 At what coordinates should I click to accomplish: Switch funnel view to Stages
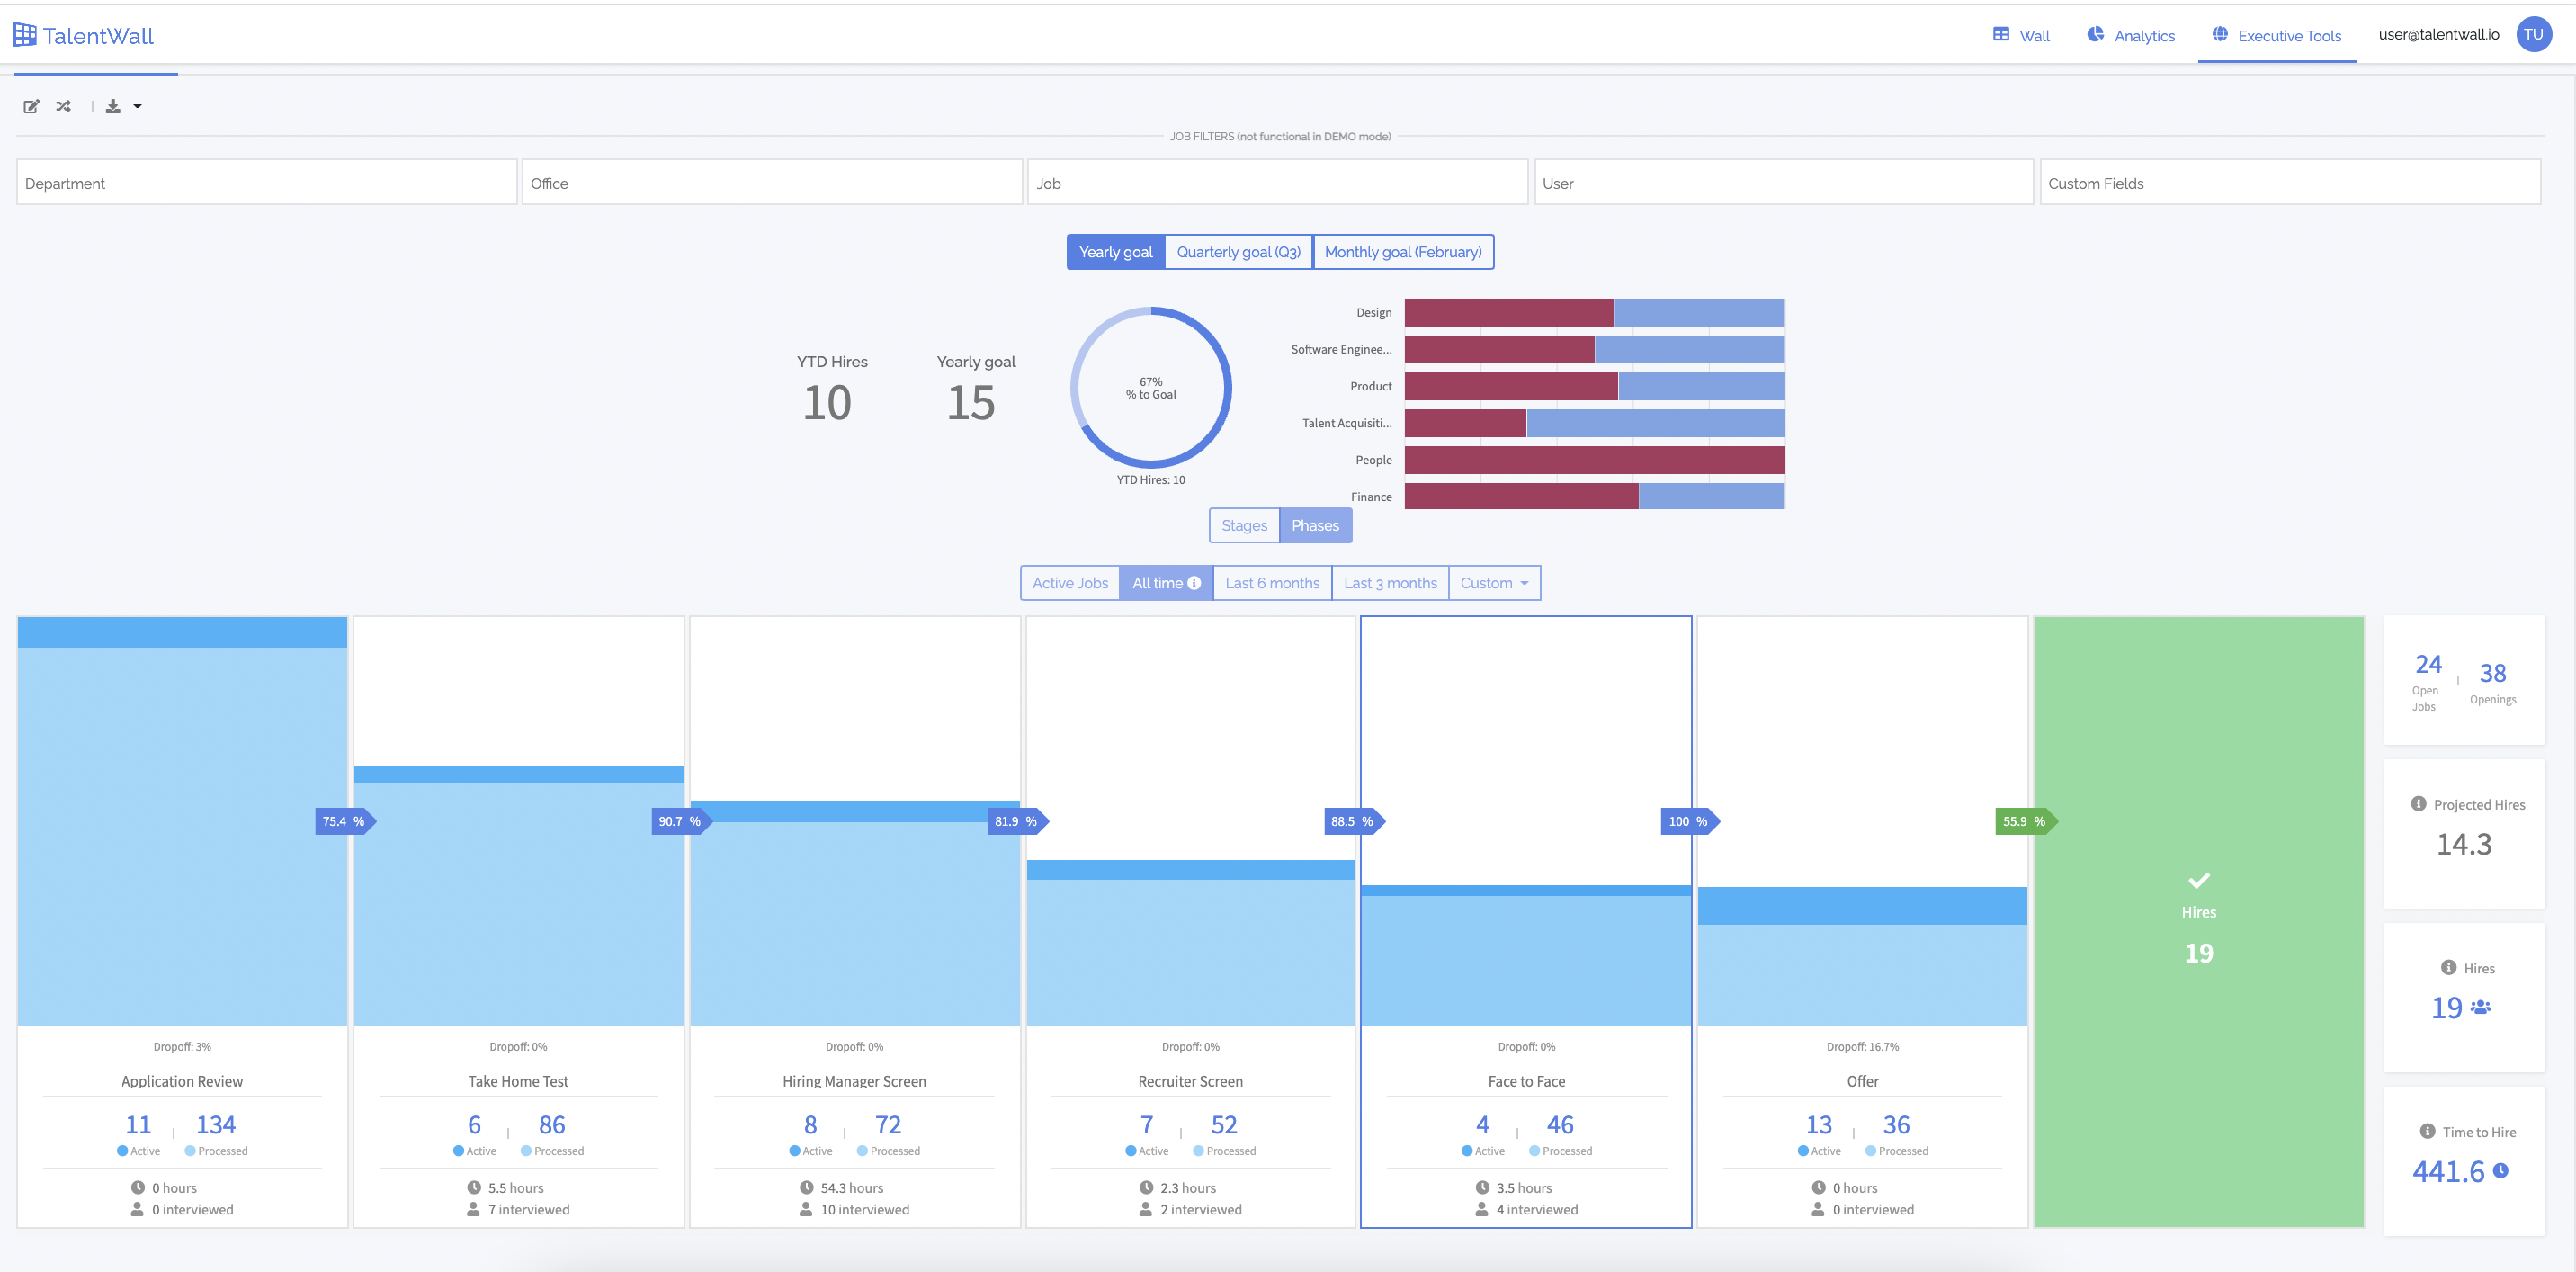(x=1243, y=525)
